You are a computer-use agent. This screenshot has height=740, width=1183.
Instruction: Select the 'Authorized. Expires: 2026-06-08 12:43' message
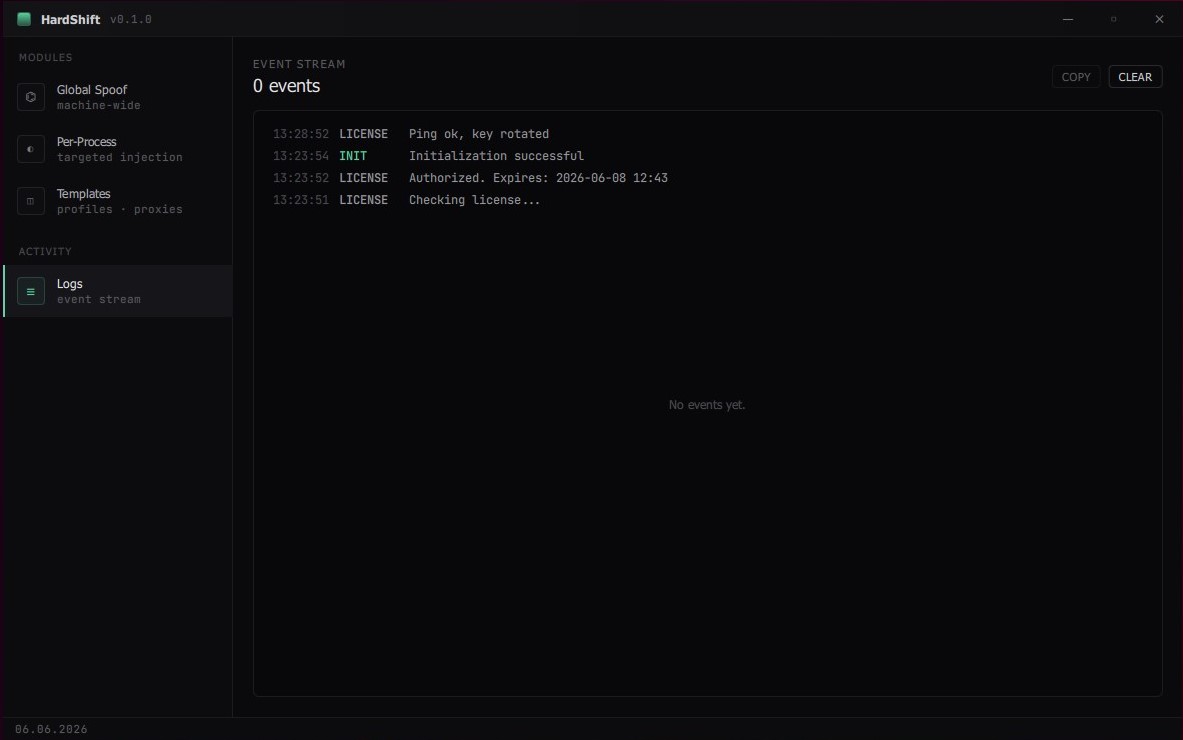click(x=538, y=178)
